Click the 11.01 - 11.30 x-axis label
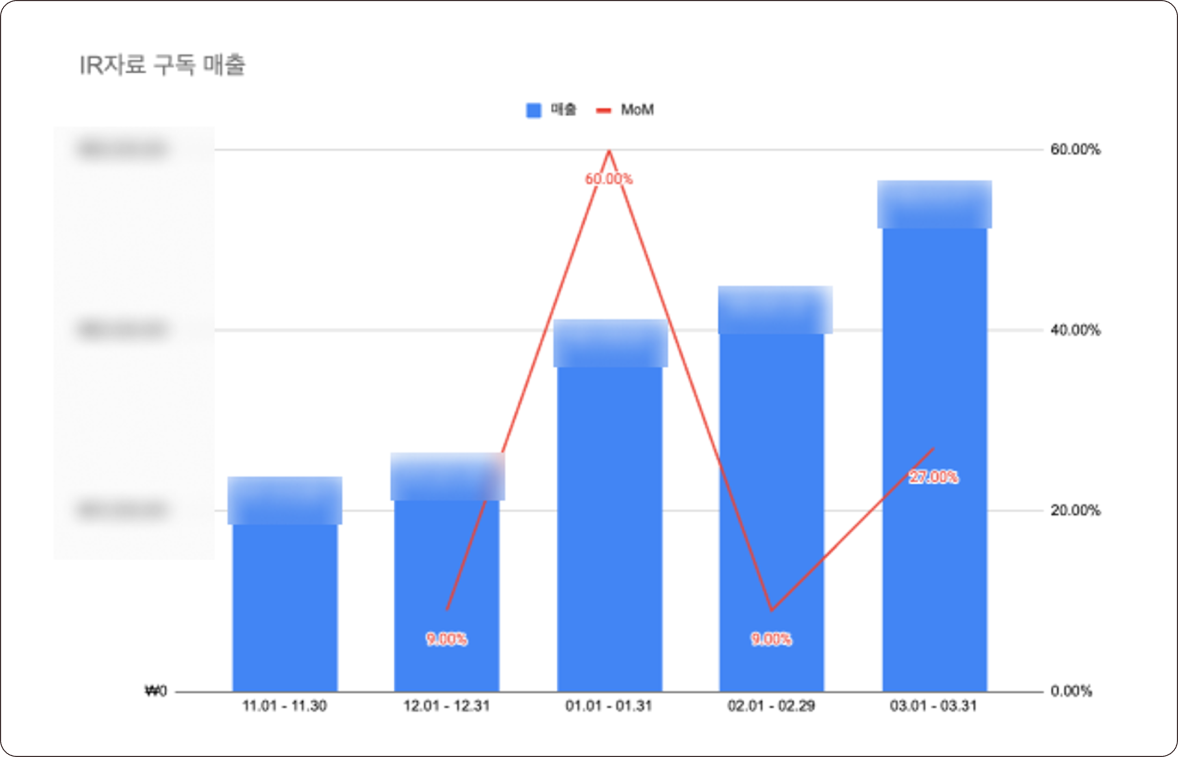The width and height of the screenshot is (1178, 757). (284, 706)
